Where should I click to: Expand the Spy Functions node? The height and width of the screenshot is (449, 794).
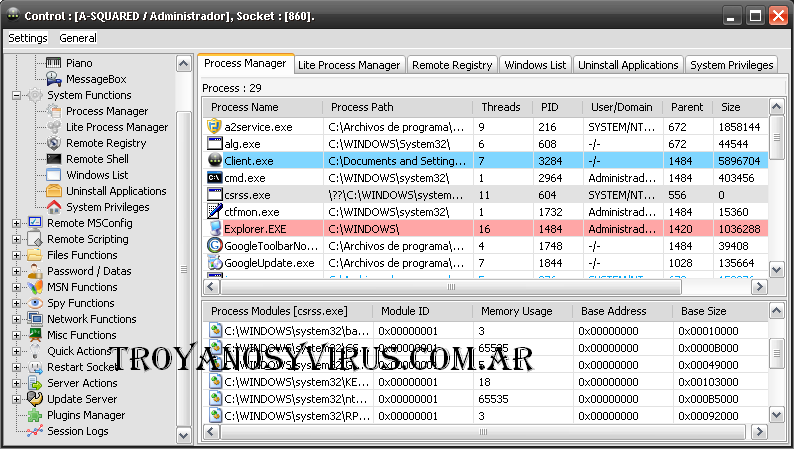(16, 303)
